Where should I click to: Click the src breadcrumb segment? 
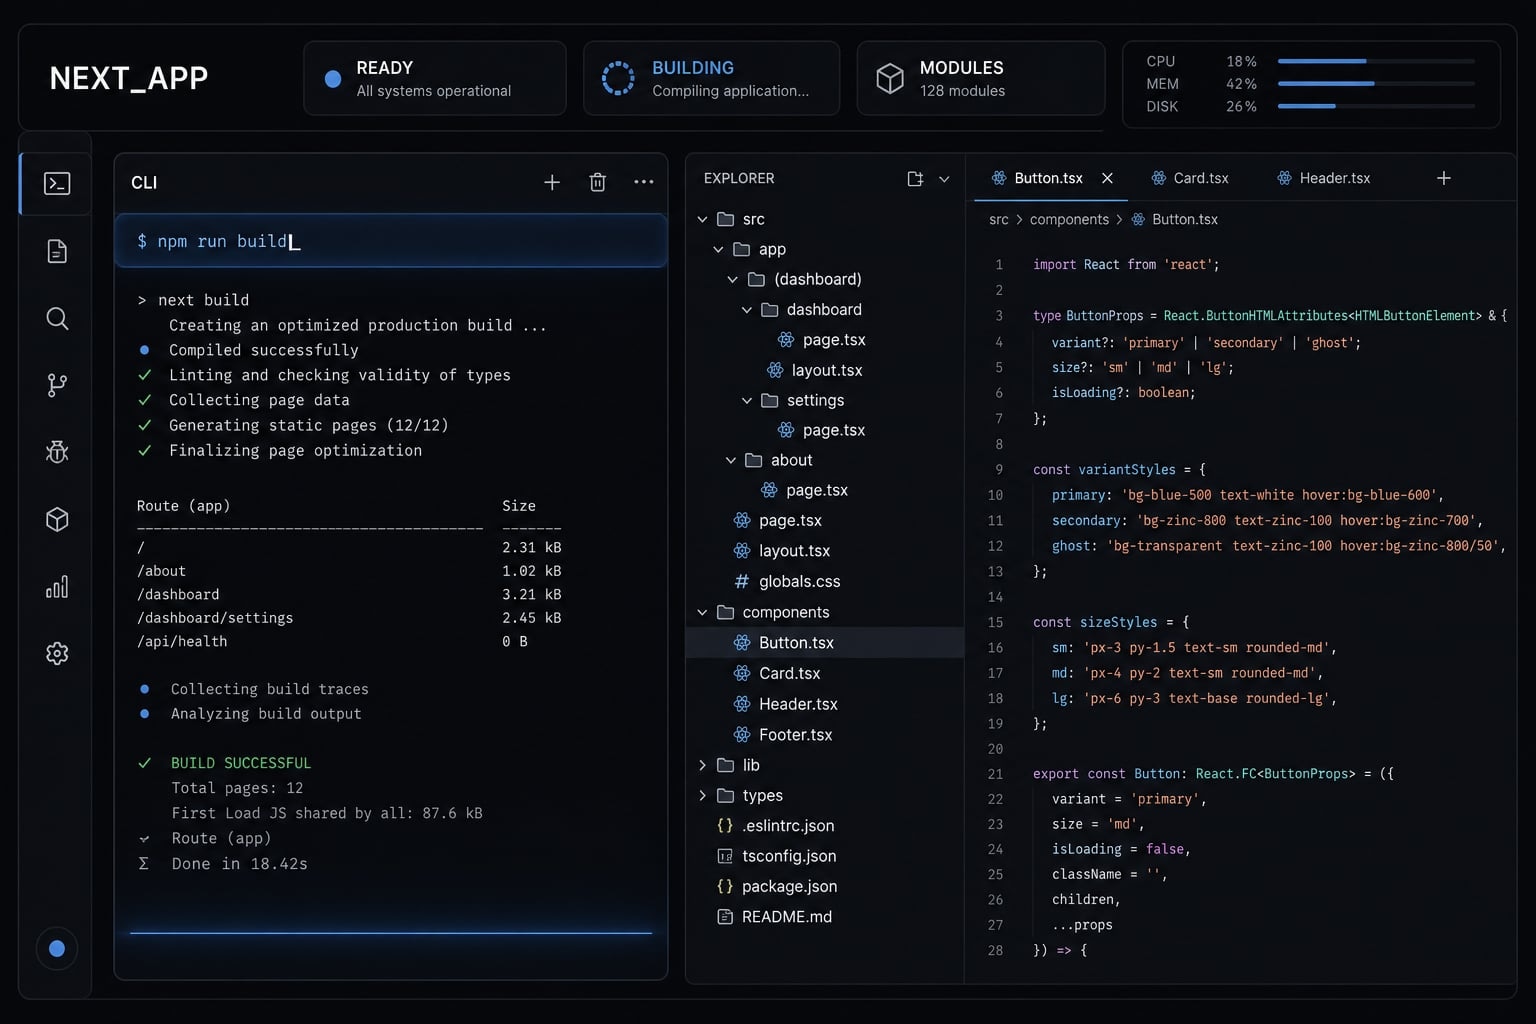(x=999, y=219)
